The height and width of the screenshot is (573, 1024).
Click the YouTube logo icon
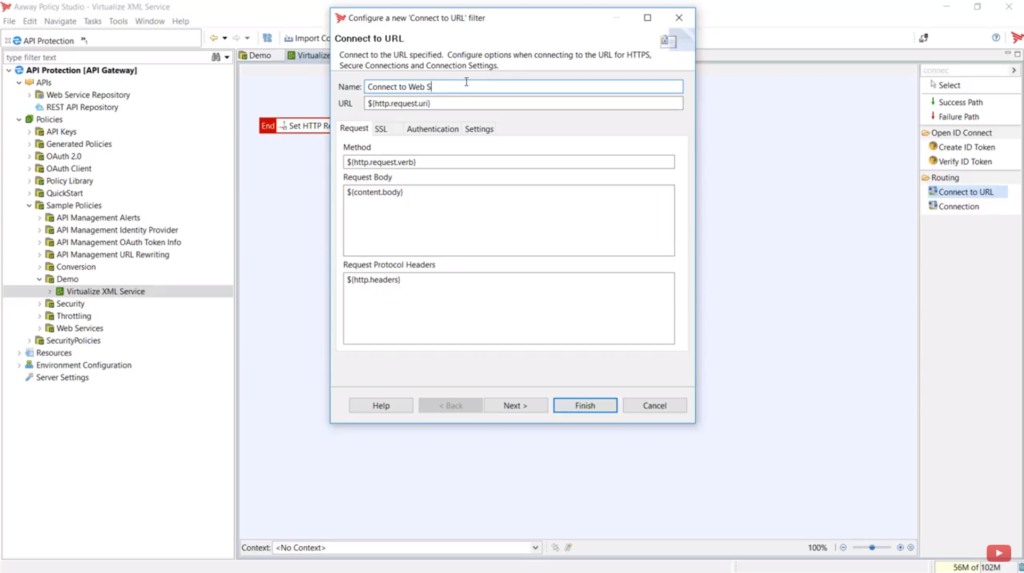tap(998, 553)
